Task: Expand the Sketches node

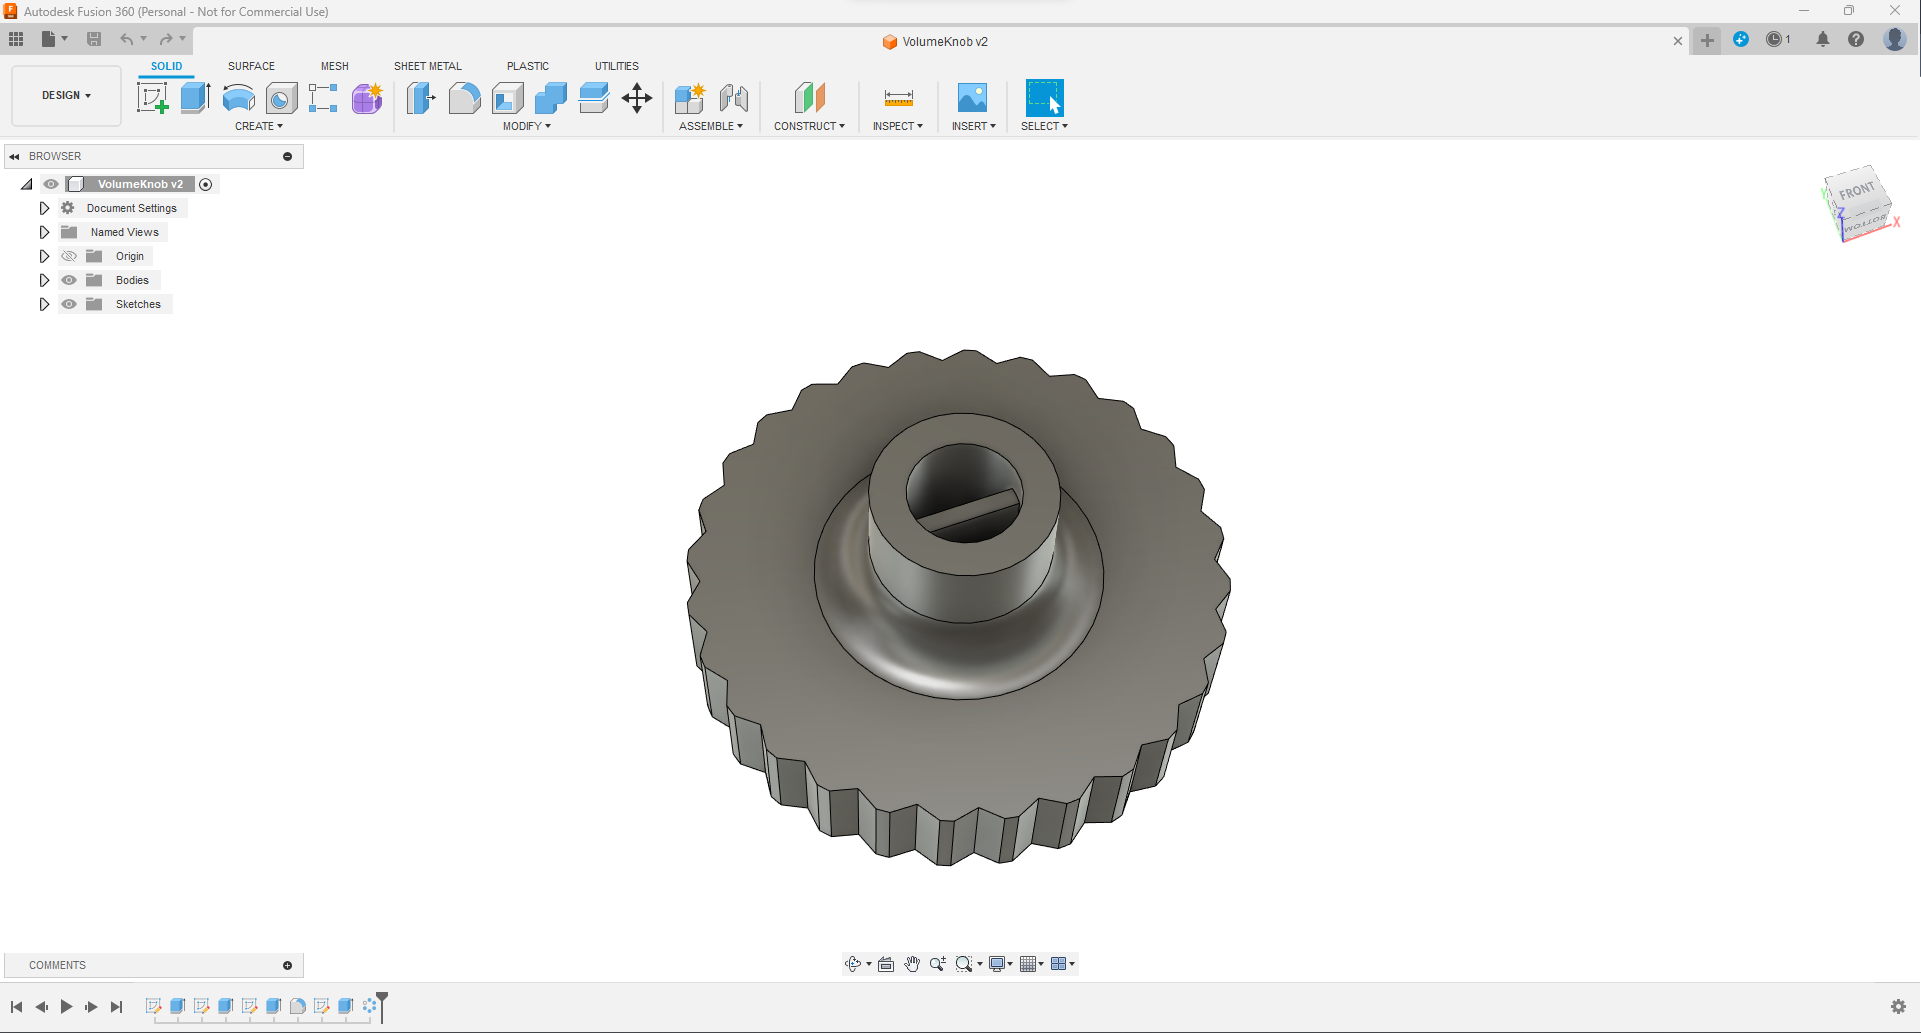Action: 44,304
